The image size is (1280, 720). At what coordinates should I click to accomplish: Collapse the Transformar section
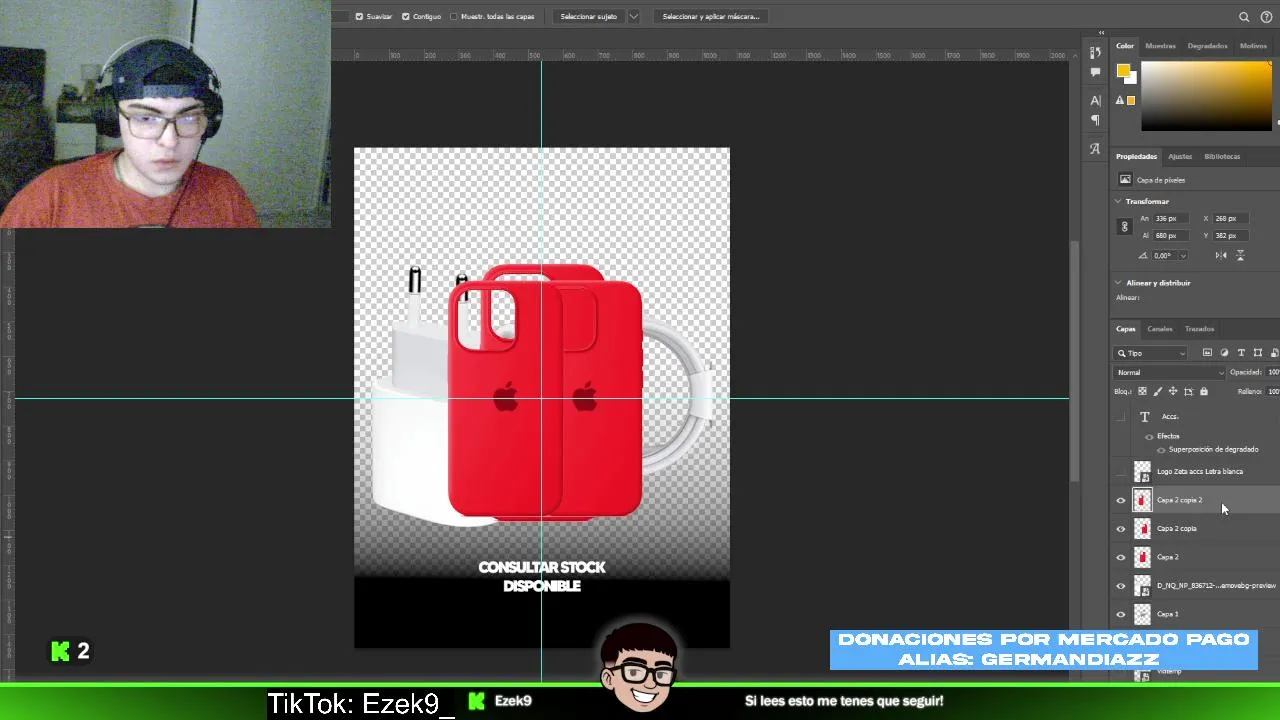(x=1118, y=201)
